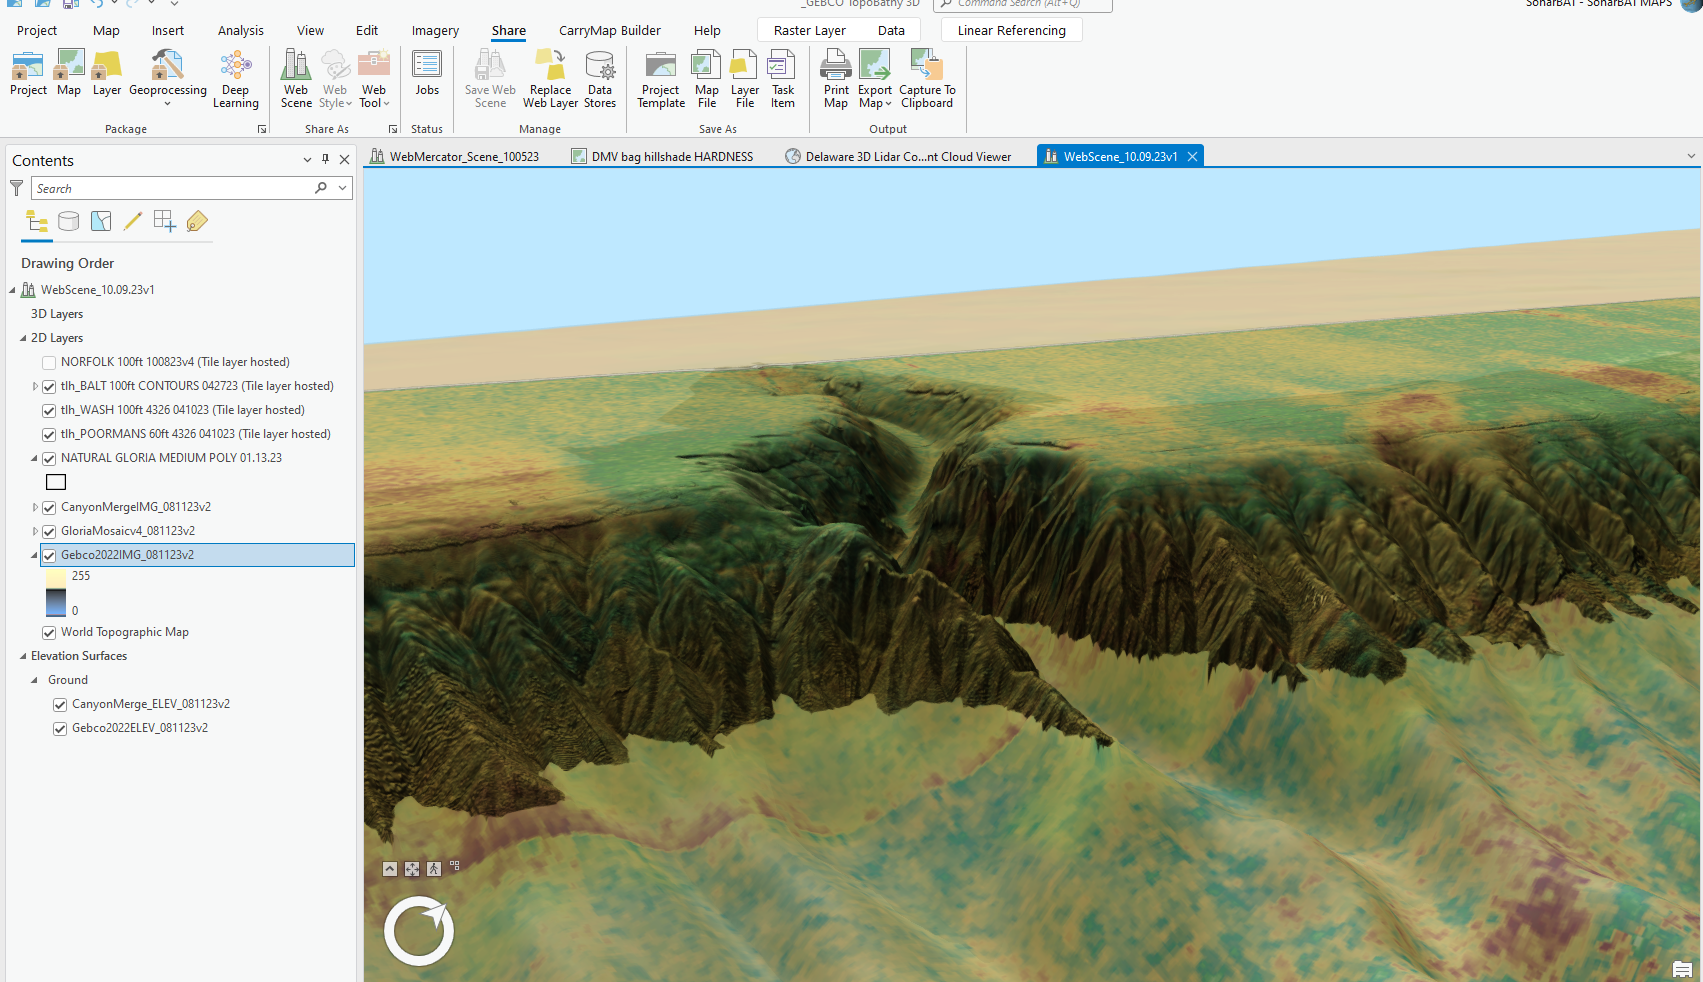This screenshot has height=982, width=1703.
Task: Click the Project Template save option
Action: click(660, 78)
